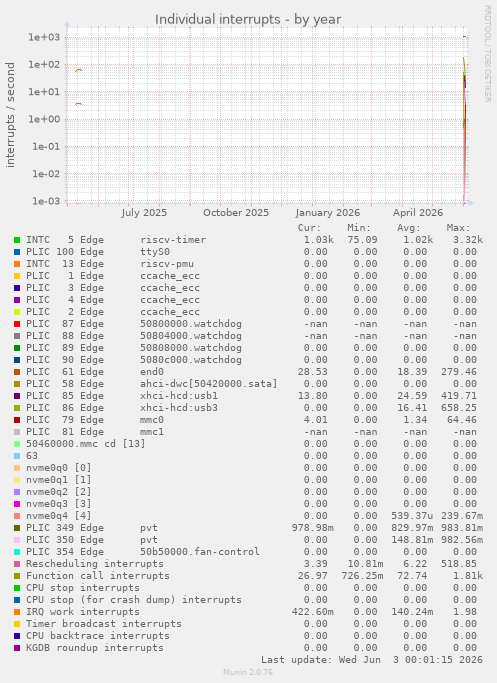Select the IRQ work interrupts color swatch

click(x=17, y=612)
